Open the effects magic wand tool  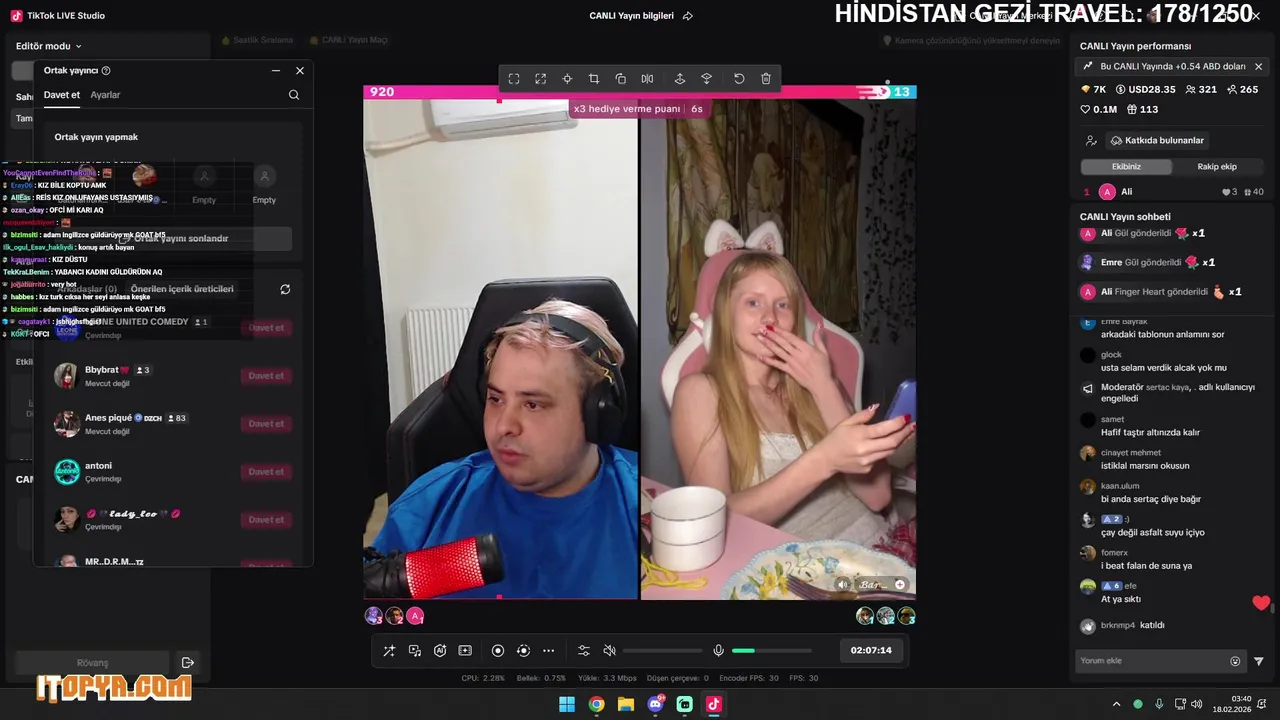389,651
